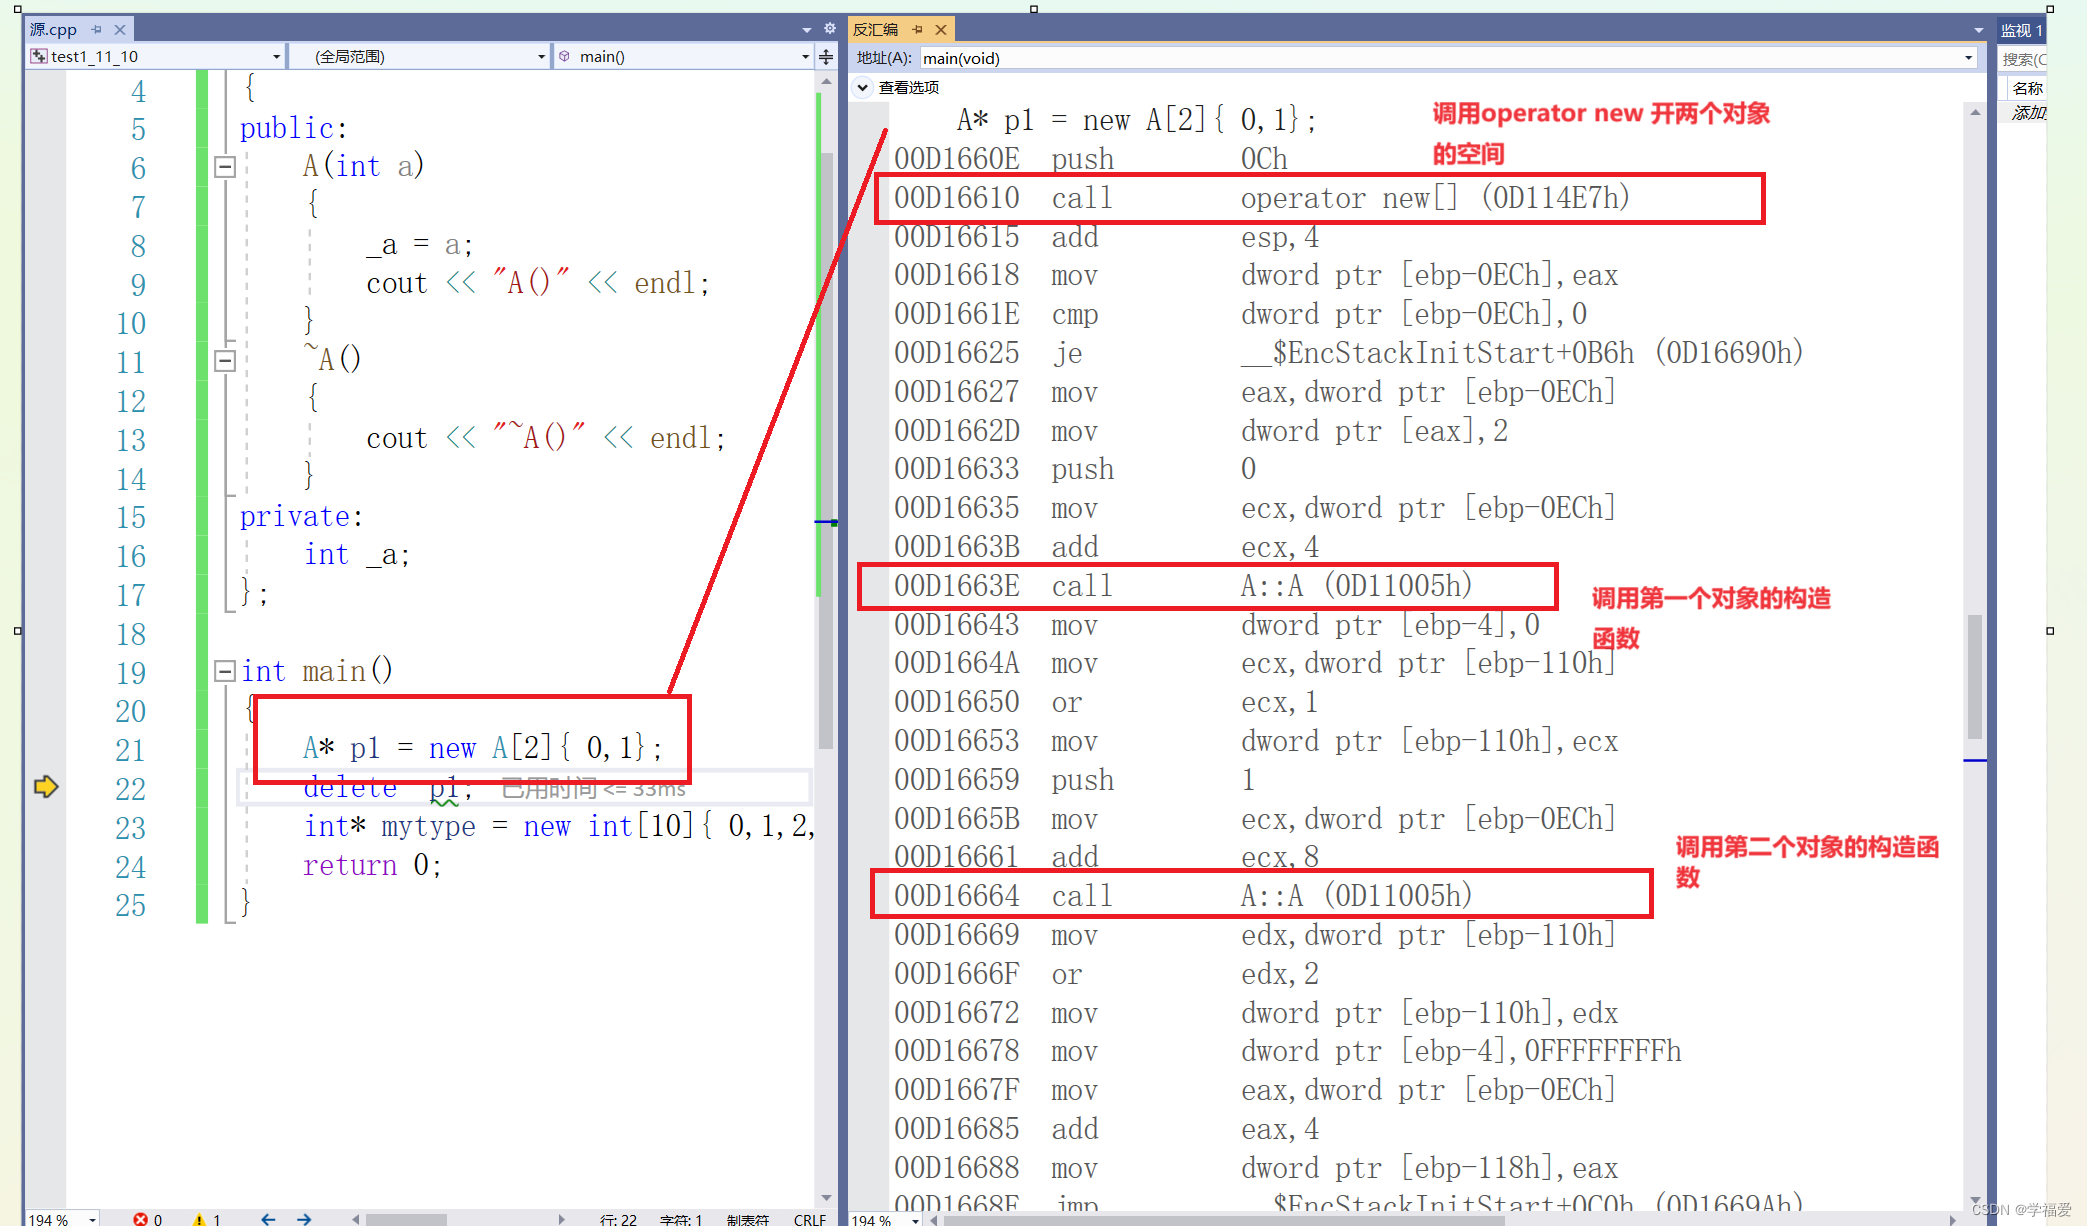Open the main() function dropdown selector

[x=811, y=58]
